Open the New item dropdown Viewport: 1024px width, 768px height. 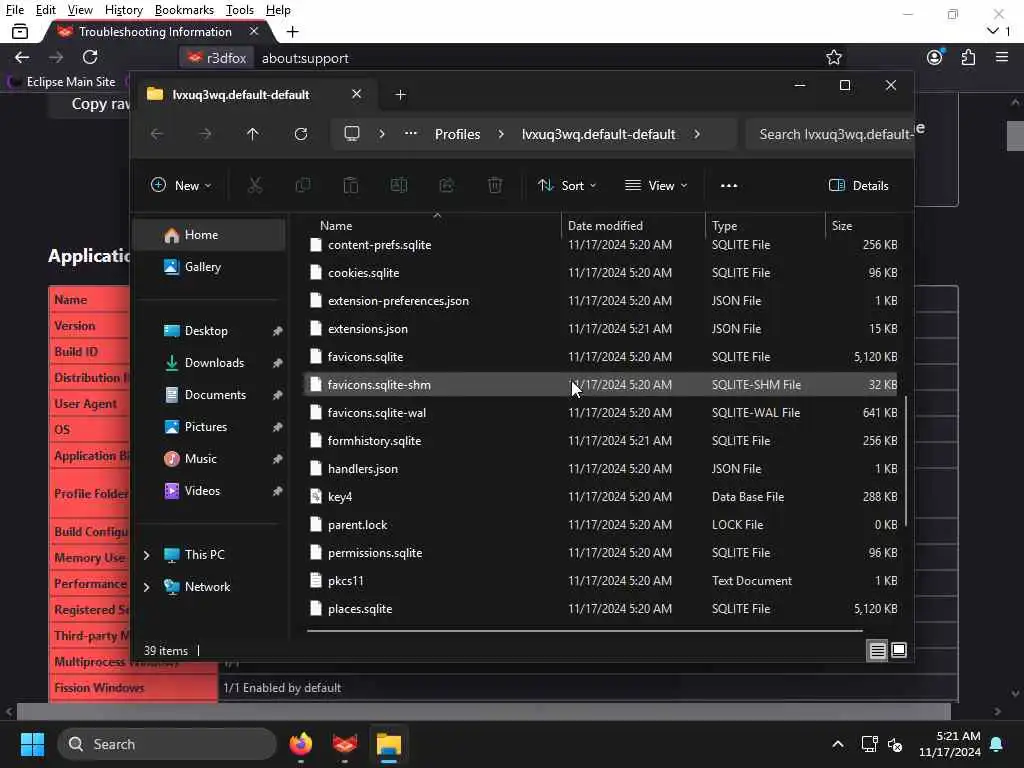point(181,185)
